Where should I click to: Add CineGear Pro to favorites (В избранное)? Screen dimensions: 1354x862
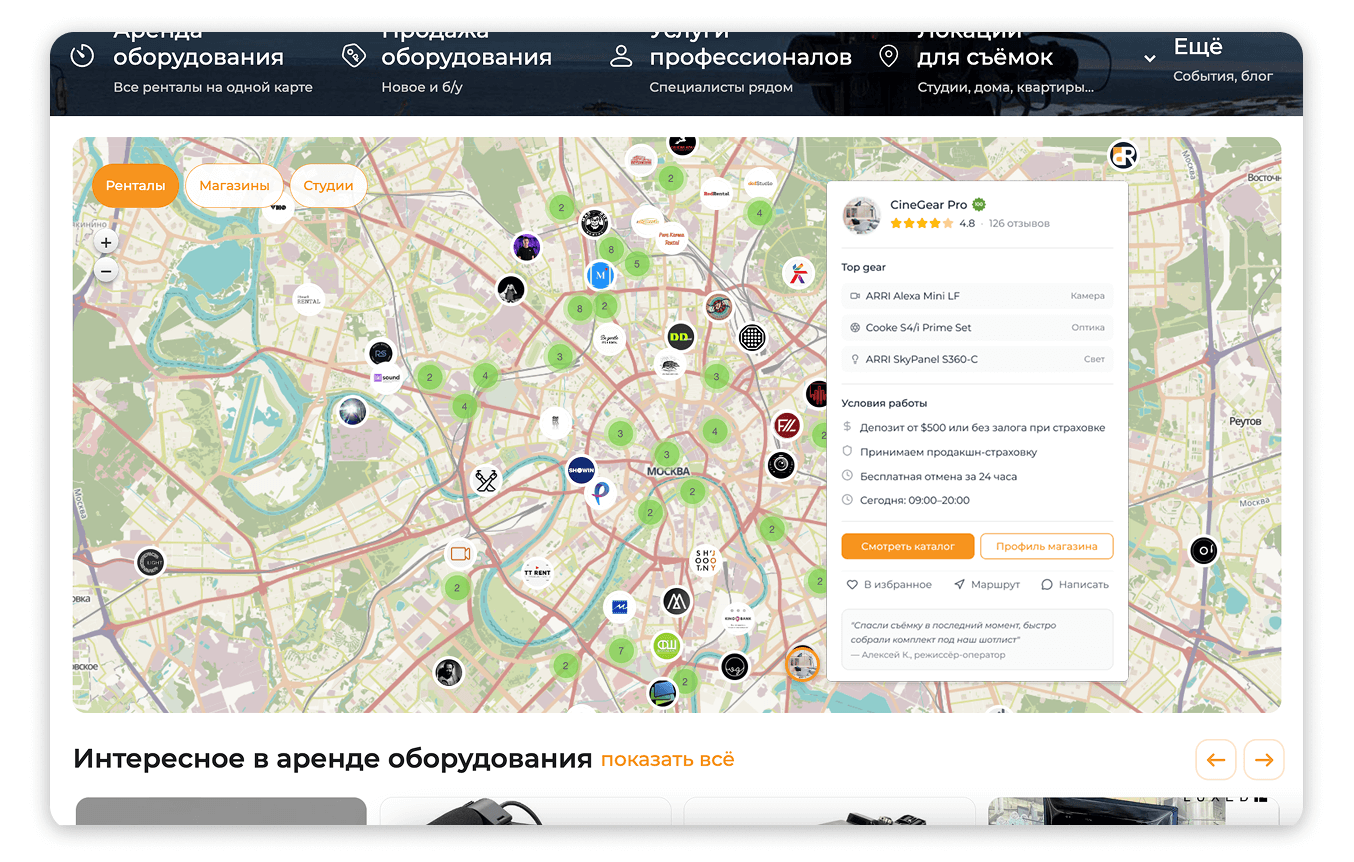(889, 584)
